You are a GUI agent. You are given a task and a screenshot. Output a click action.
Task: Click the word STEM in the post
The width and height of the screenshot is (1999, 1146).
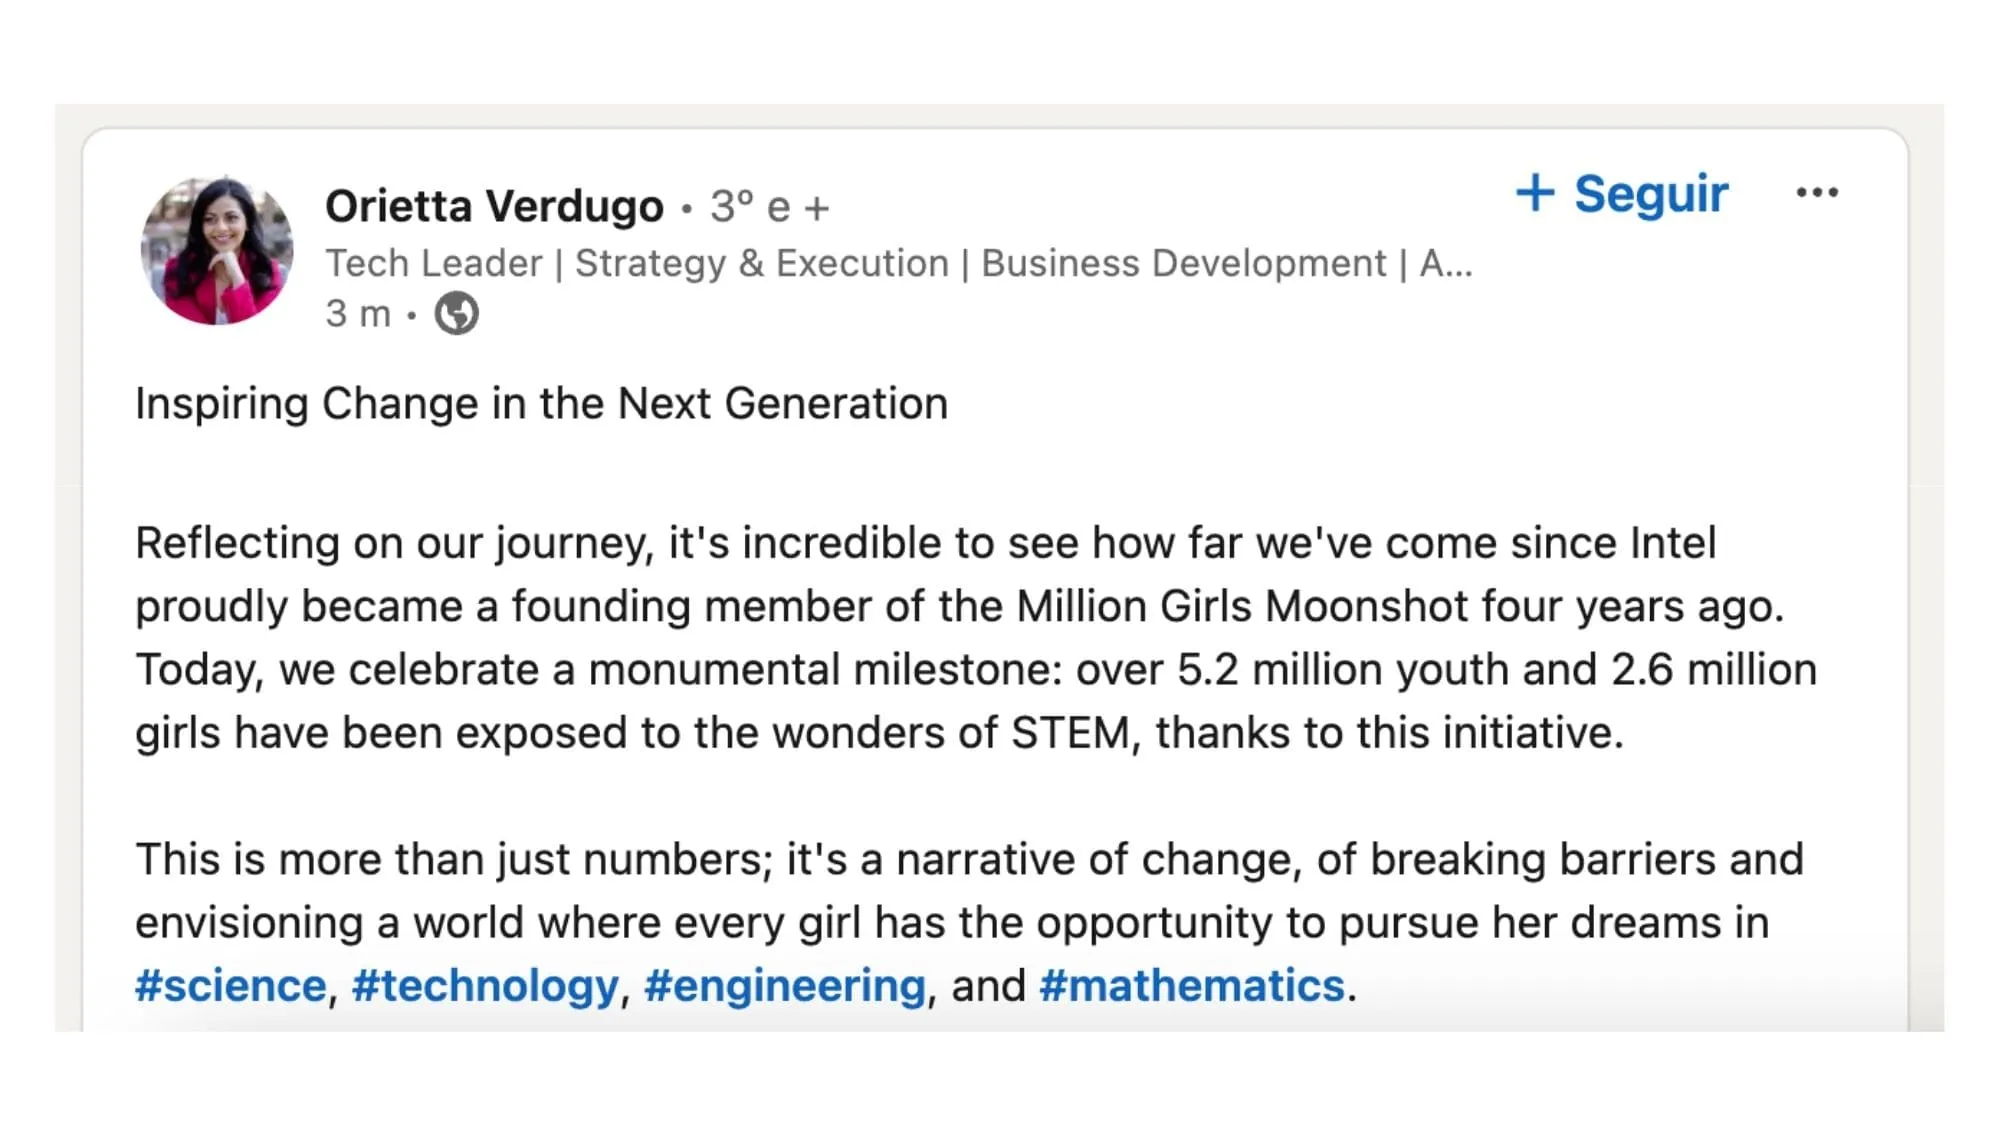(x=1070, y=733)
